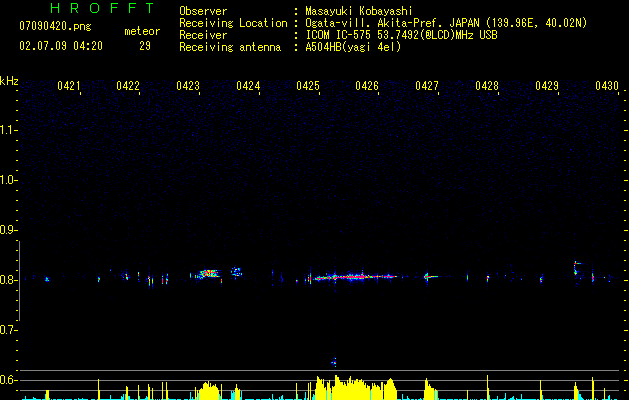The image size is (629, 400).
Task: Click the 0425 time marker
Action: coord(308,86)
